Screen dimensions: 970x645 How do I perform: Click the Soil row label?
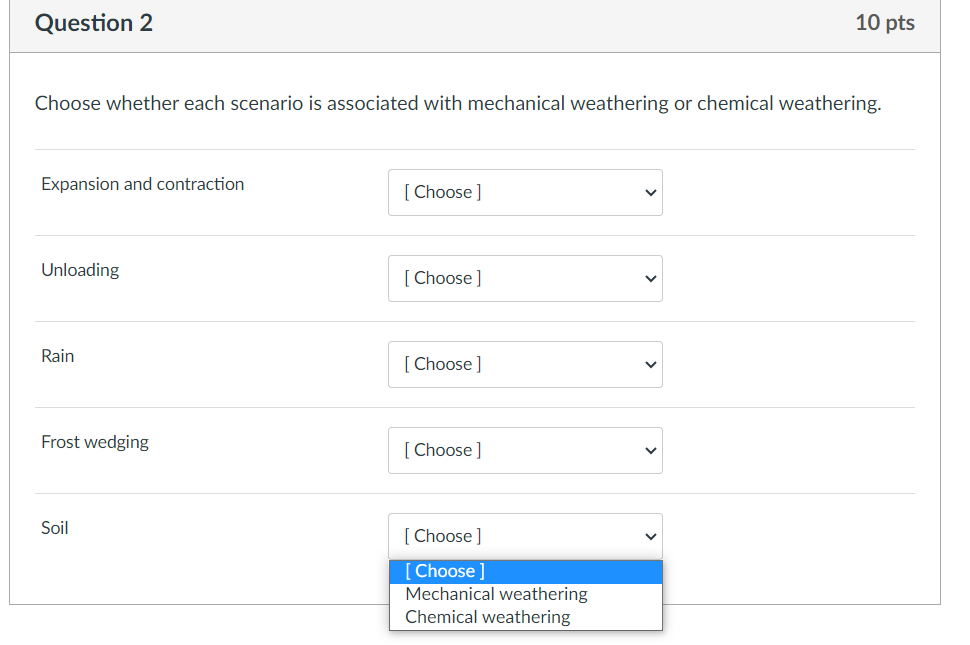point(55,528)
